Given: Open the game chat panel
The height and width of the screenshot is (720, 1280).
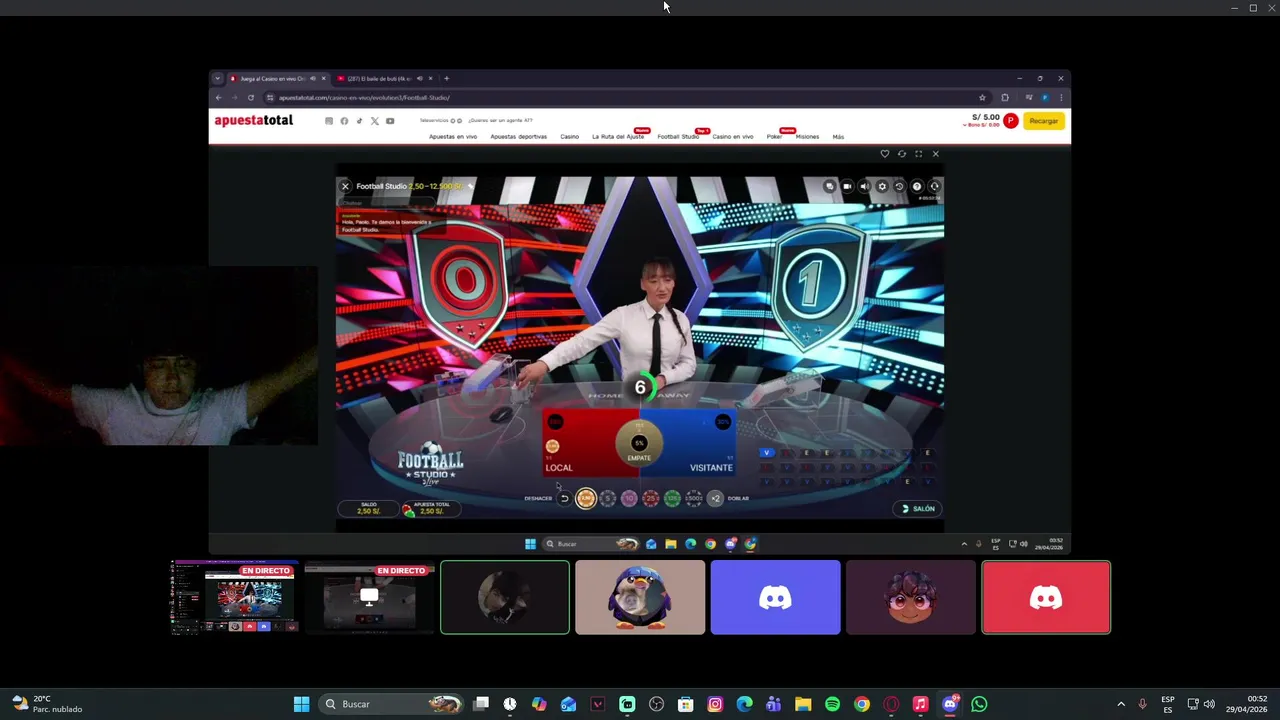Looking at the screenshot, I should point(829,186).
